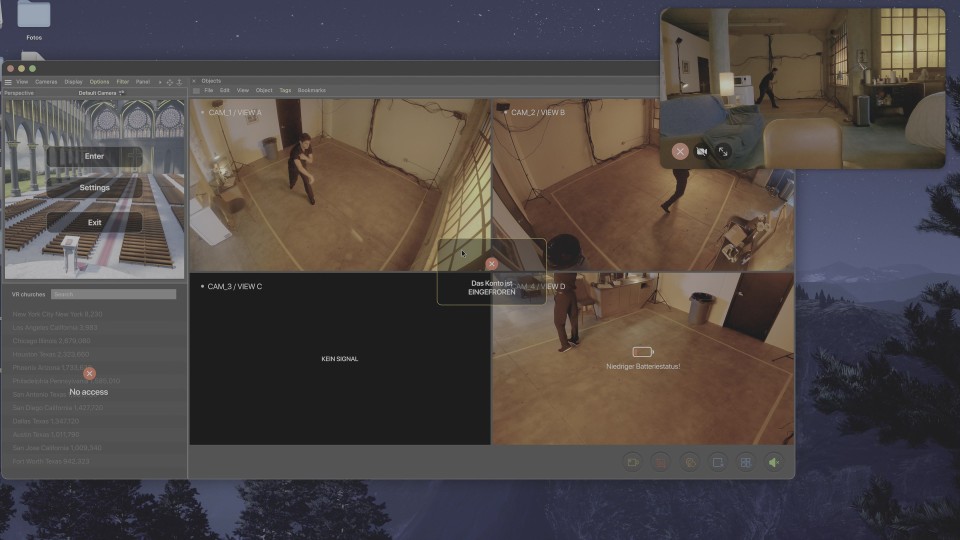This screenshot has height=540, width=960.
Task: Open the Panel menu
Action: [x=143, y=82]
